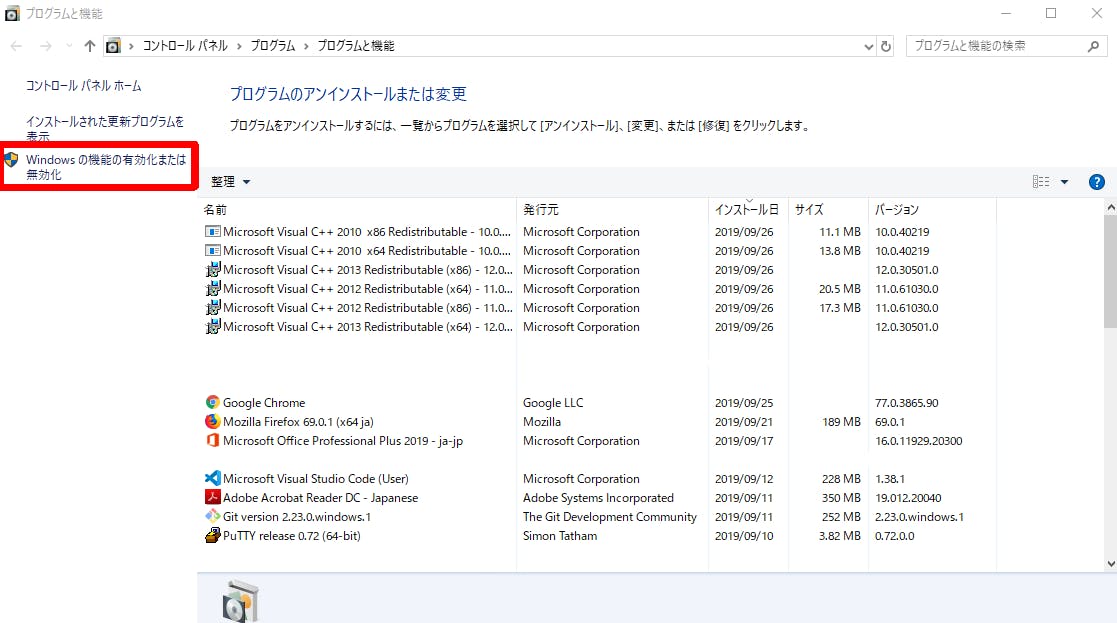Expand chevron after プログラム breadcrumb
1117x623 pixels.
[x=306, y=46]
